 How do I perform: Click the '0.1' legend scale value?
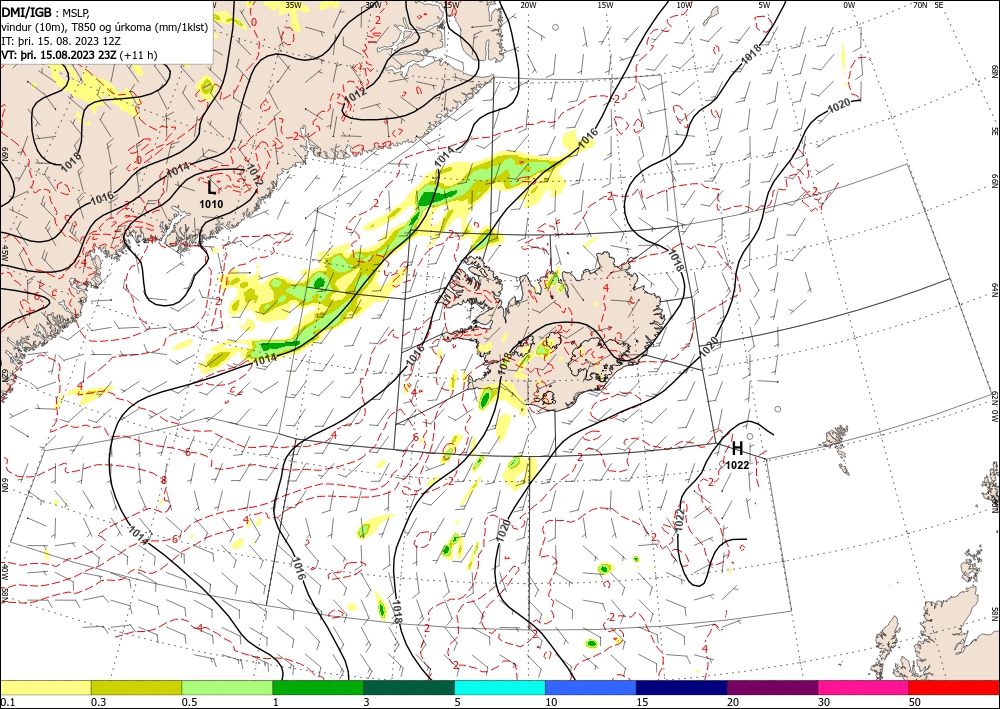tap(7, 702)
